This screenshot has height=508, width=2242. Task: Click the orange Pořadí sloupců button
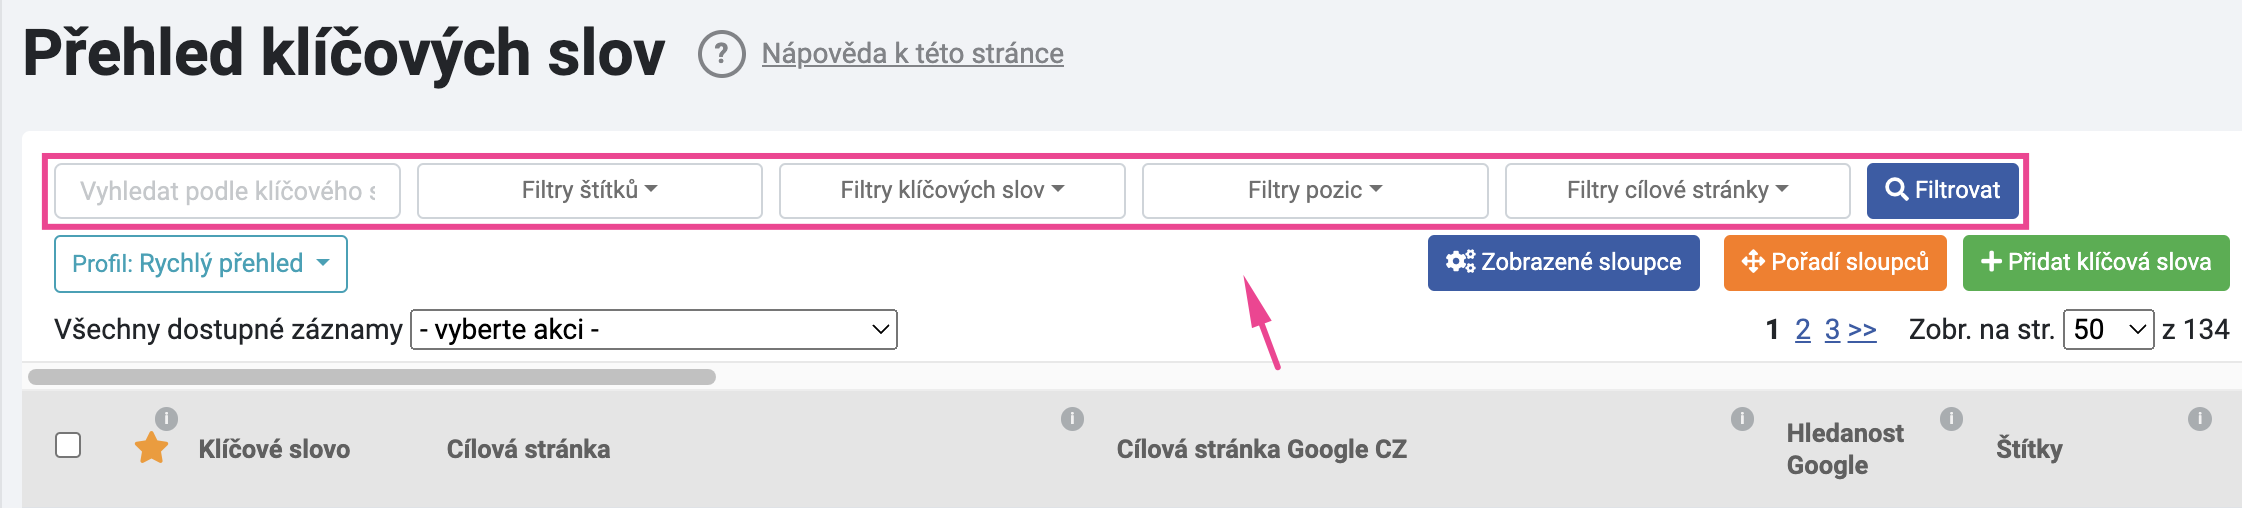tap(1835, 263)
